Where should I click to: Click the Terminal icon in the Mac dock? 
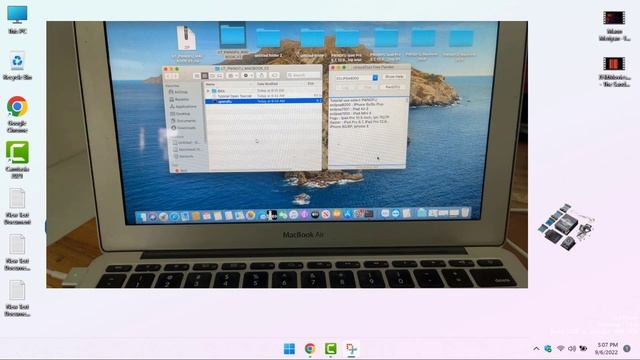(x=369, y=213)
